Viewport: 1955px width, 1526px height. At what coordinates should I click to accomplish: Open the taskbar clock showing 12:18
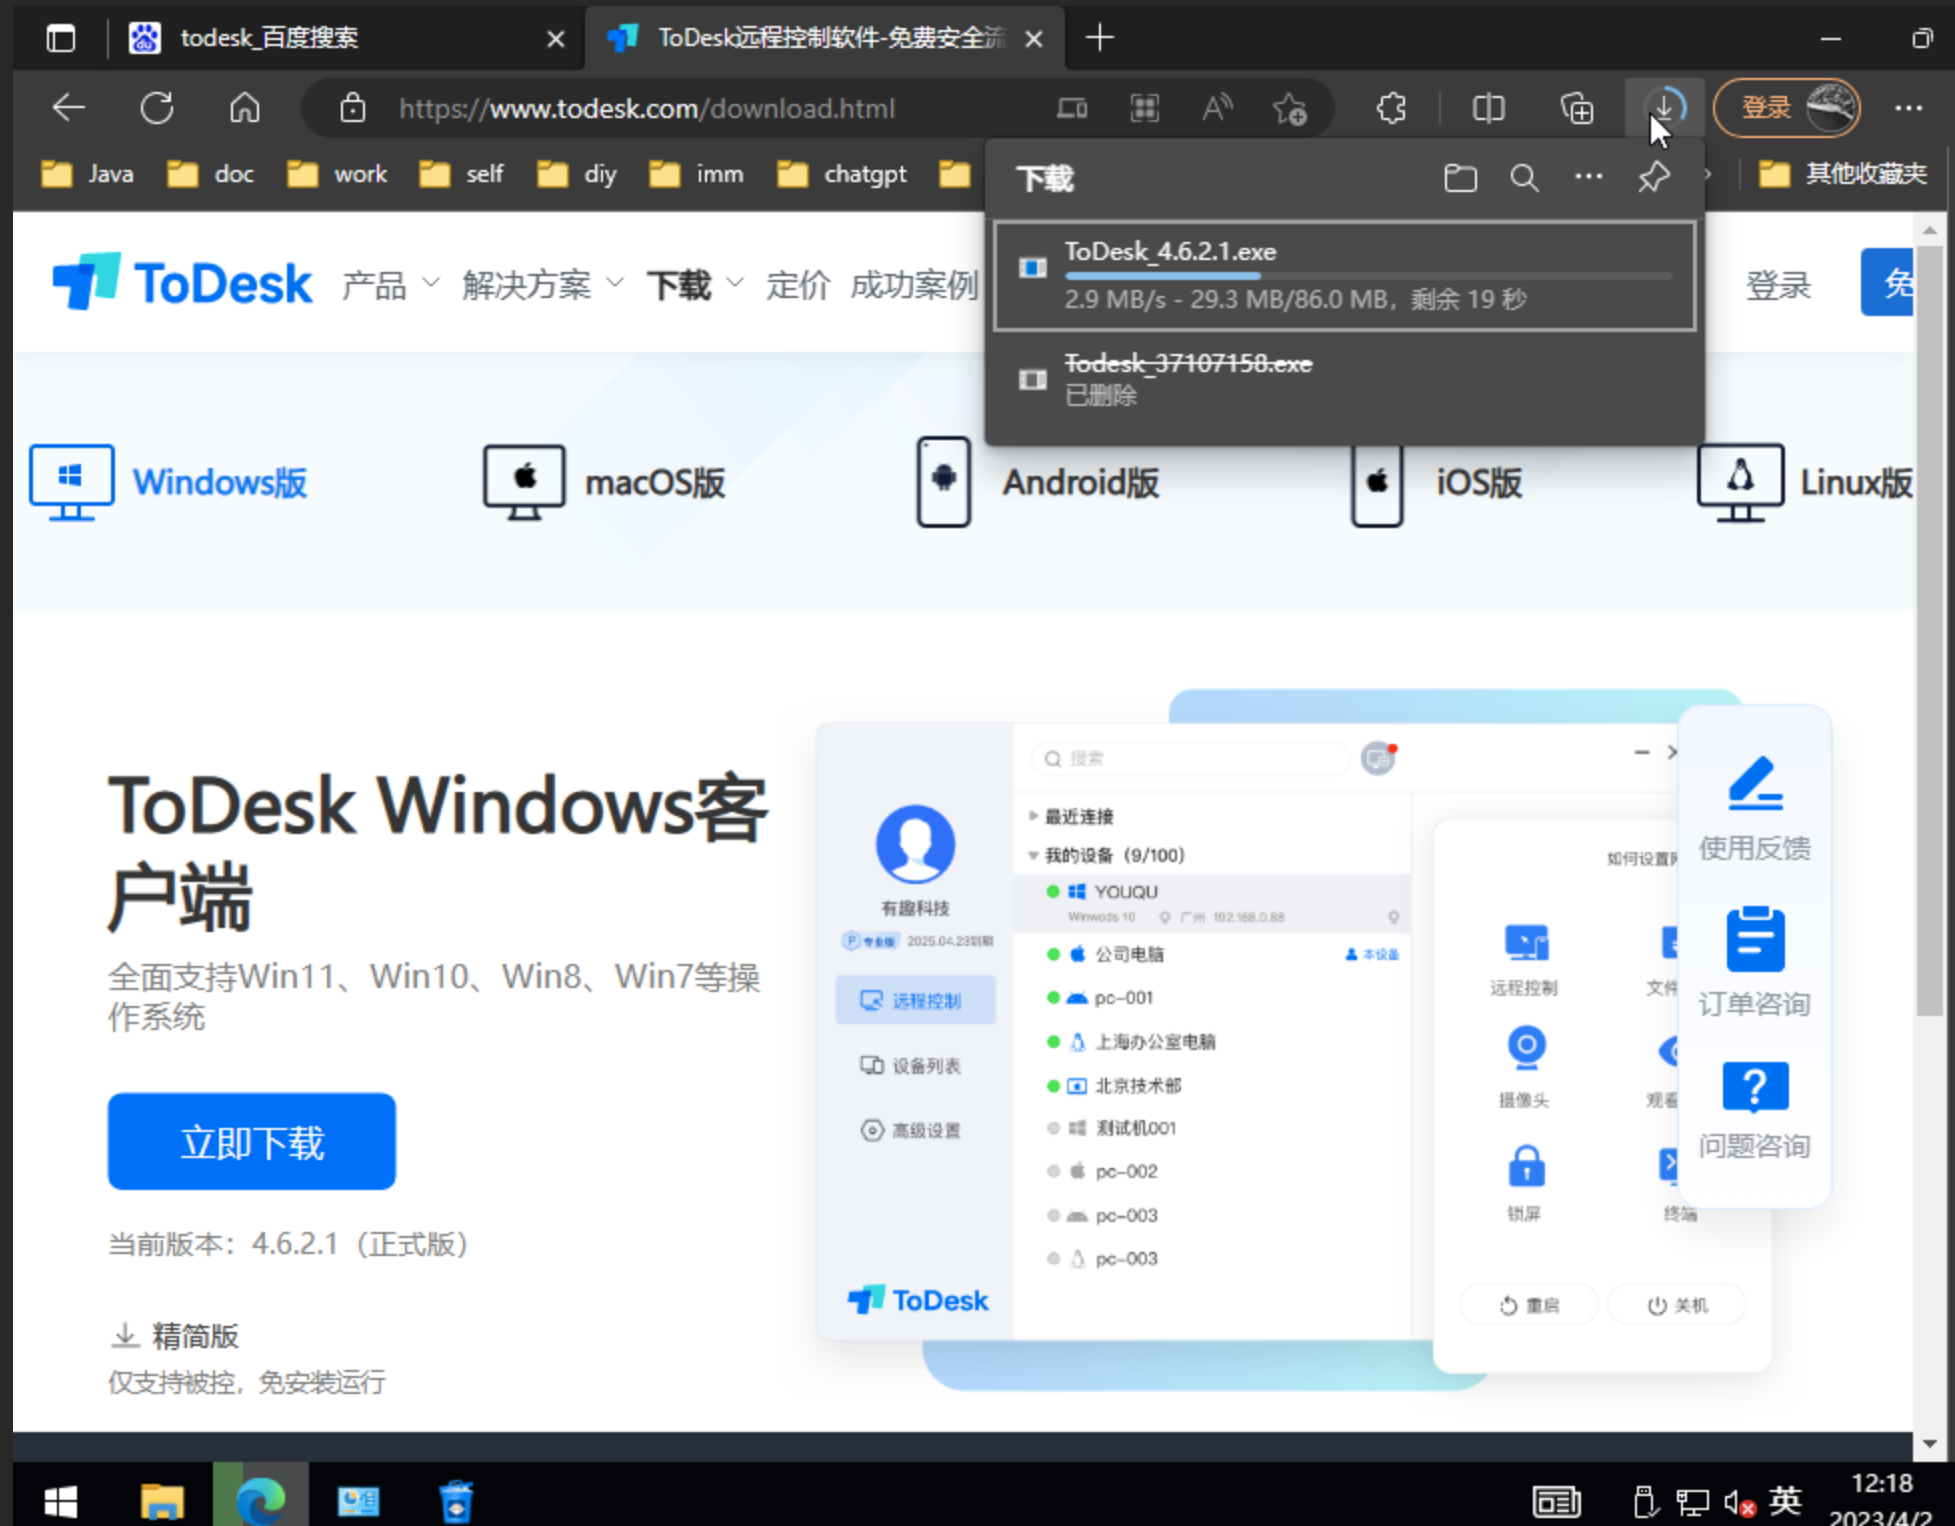click(x=1882, y=1500)
